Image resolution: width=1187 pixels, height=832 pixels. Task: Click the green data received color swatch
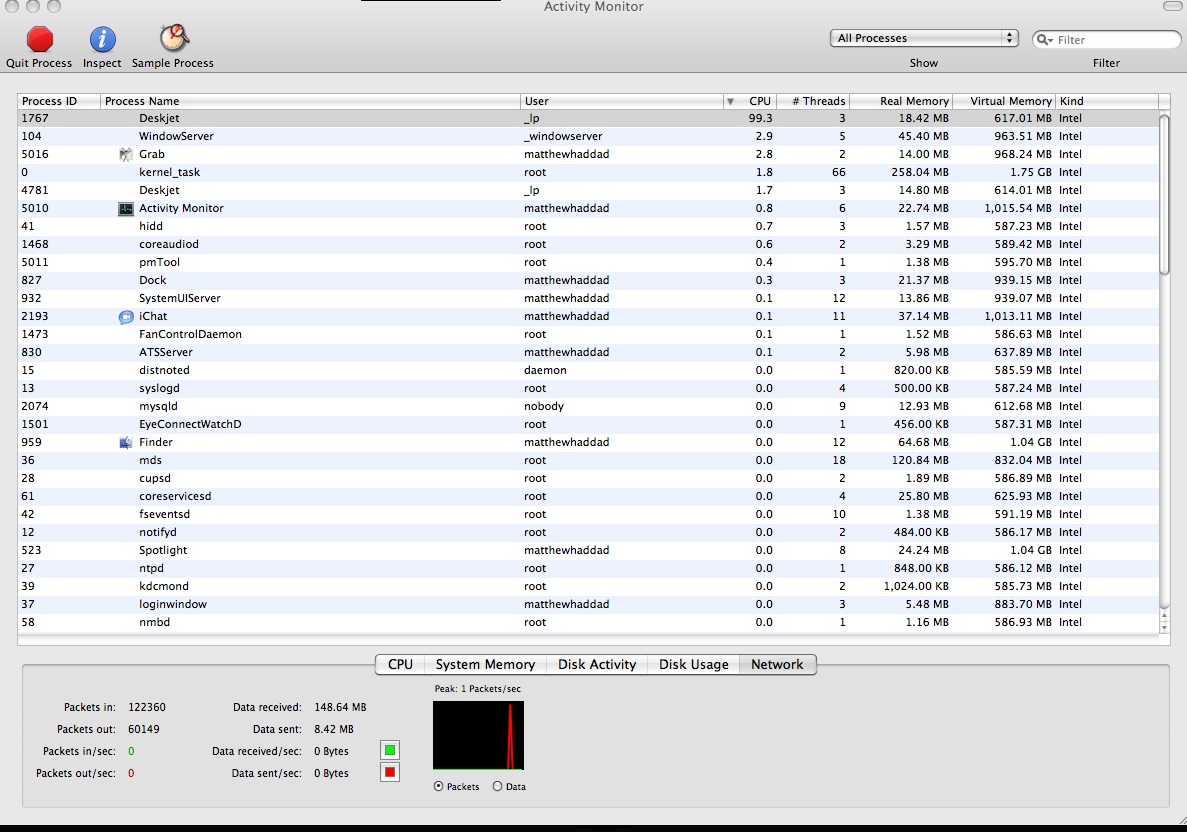(x=390, y=750)
